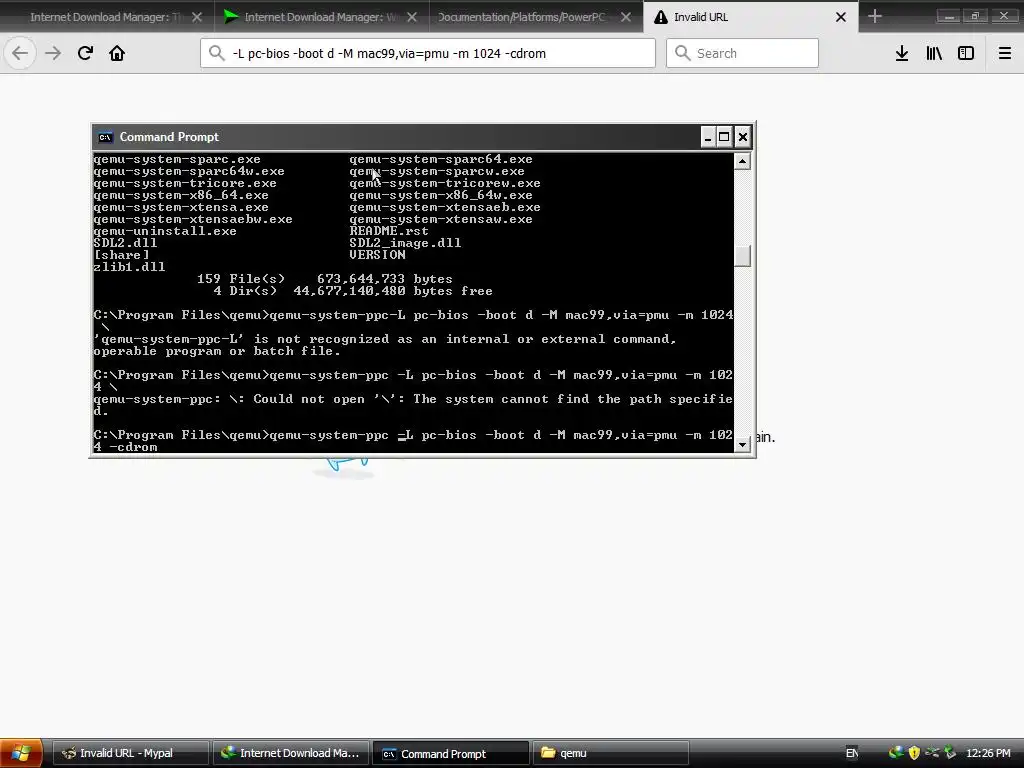
Task: Restore down the browser window
Action: (x=975, y=16)
